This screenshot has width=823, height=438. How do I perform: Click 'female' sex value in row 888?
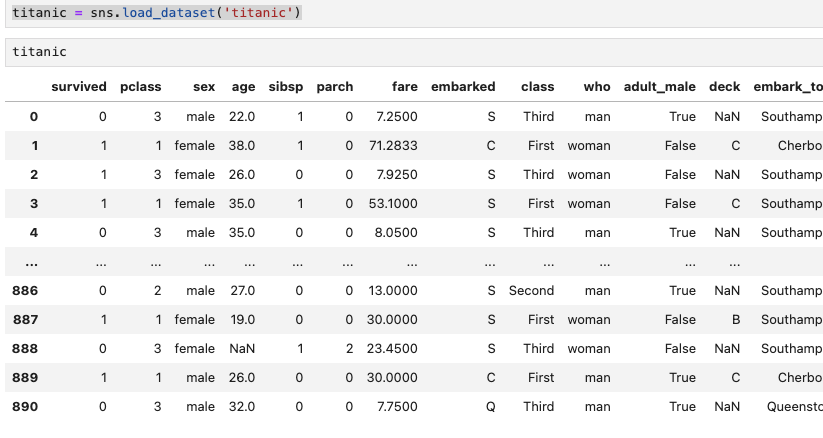click(195, 348)
